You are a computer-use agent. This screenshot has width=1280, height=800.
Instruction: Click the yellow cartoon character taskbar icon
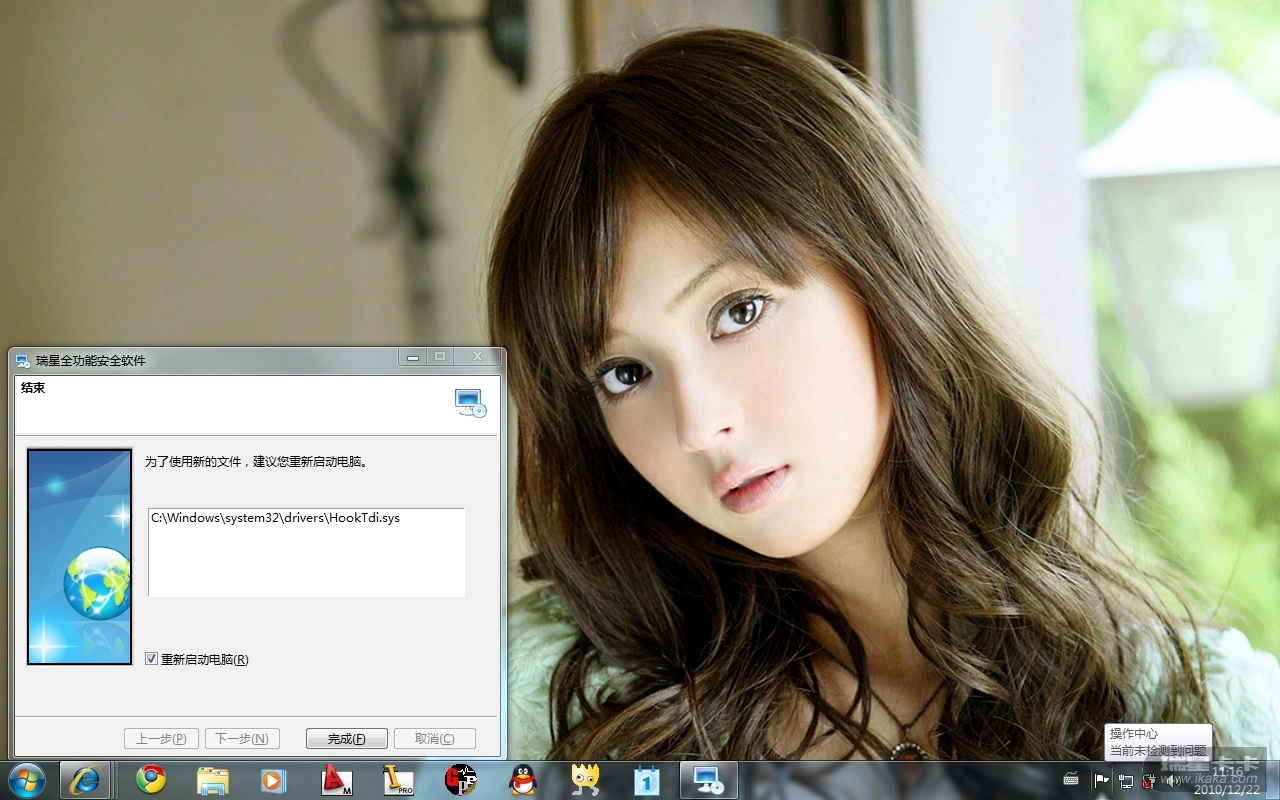(585, 779)
